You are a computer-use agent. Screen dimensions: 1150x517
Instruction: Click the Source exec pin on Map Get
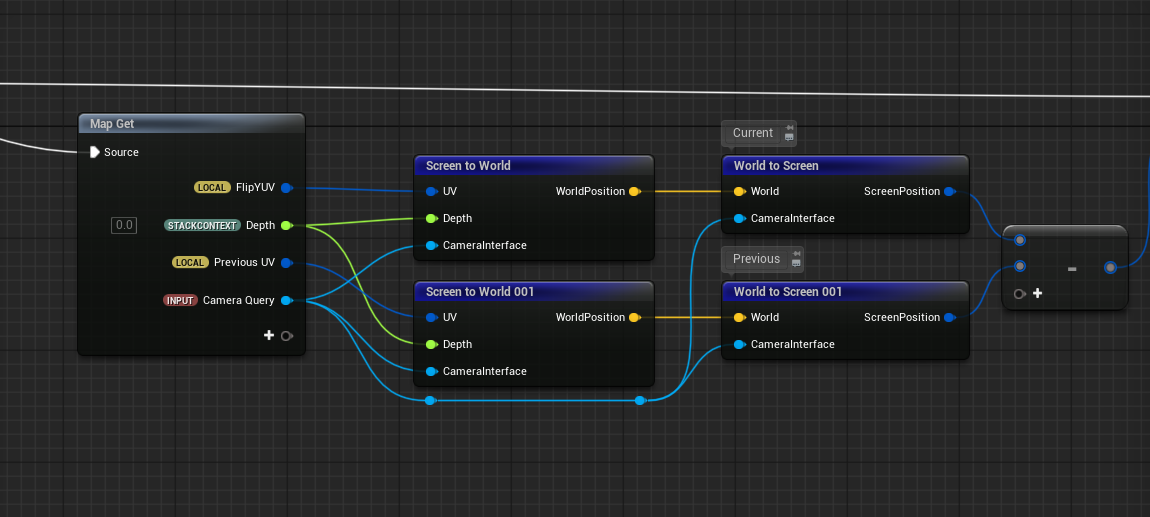[x=94, y=152]
